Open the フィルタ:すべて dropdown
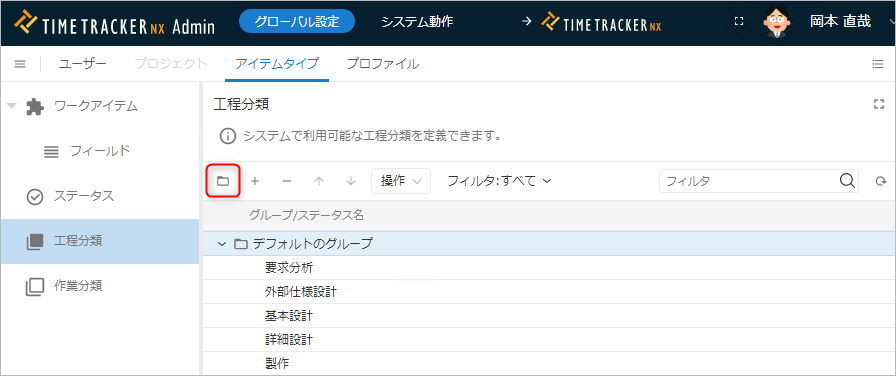 [499, 181]
